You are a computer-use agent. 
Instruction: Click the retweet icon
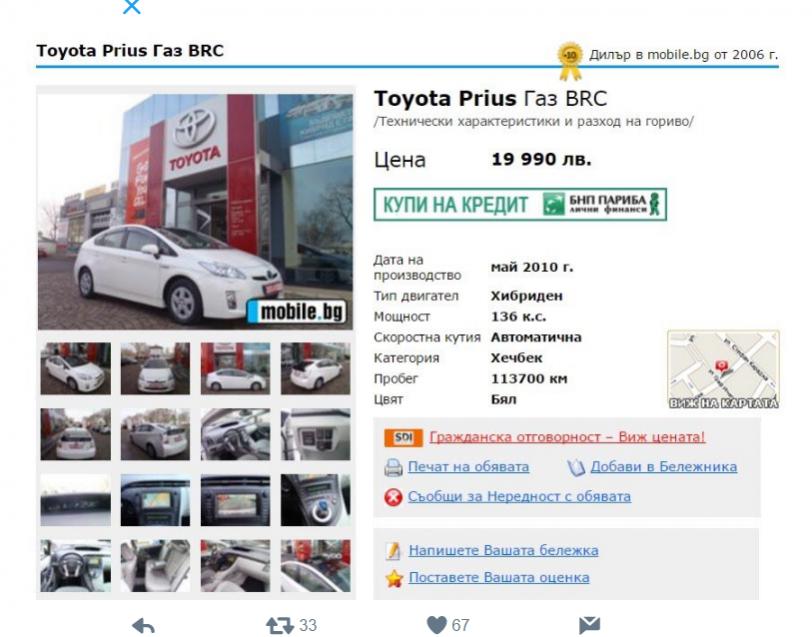[280, 626]
